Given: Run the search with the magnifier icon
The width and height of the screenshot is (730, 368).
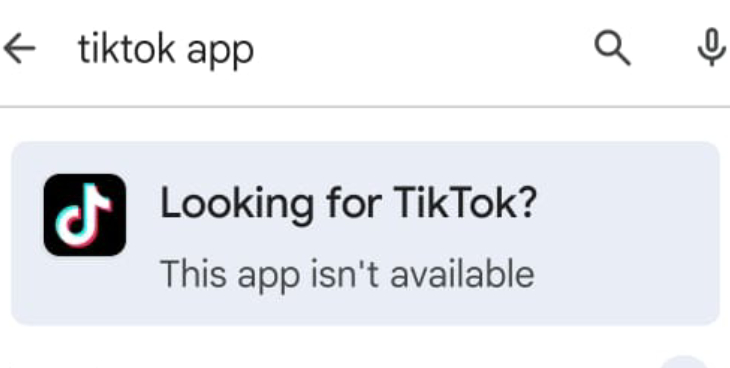Looking at the screenshot, I should pos(613,49).
